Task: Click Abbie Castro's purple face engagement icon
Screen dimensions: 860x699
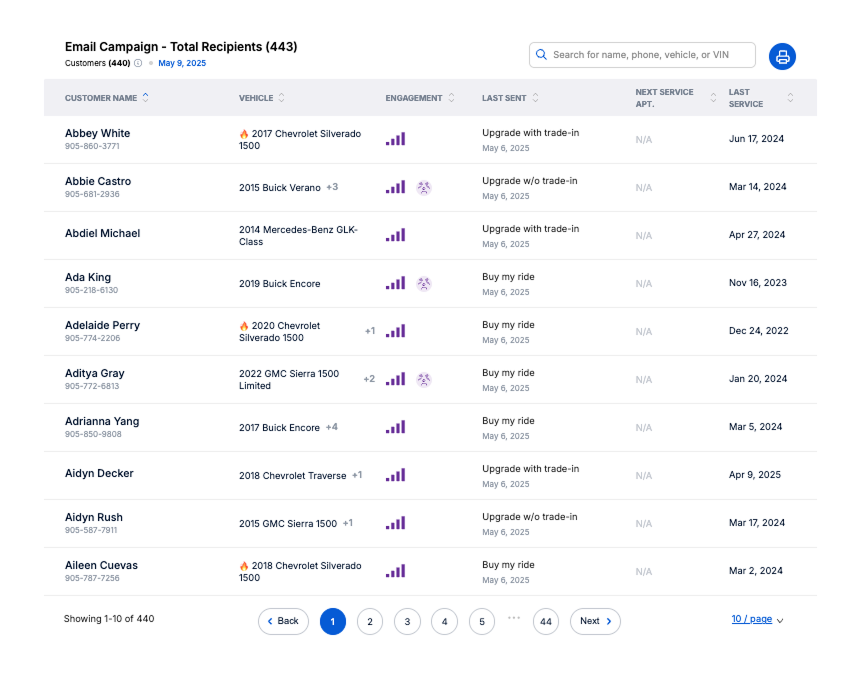Action: tap(424, 187)
